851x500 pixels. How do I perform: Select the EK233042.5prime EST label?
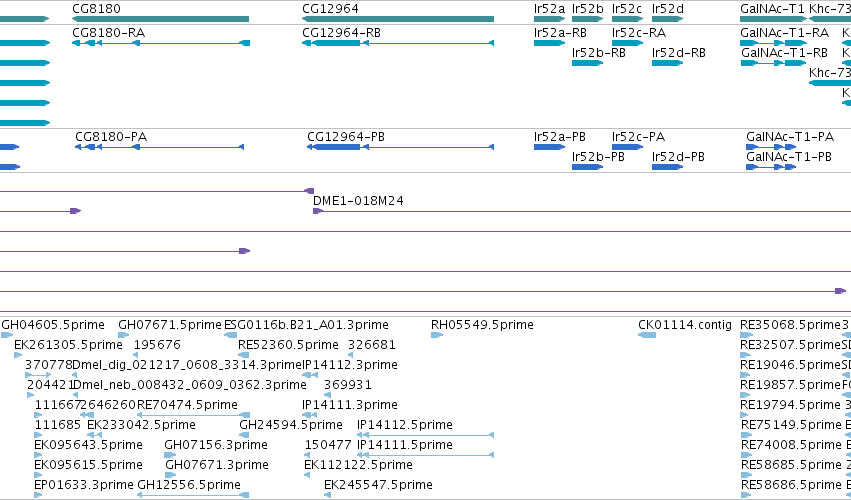[x=141, y=425]
